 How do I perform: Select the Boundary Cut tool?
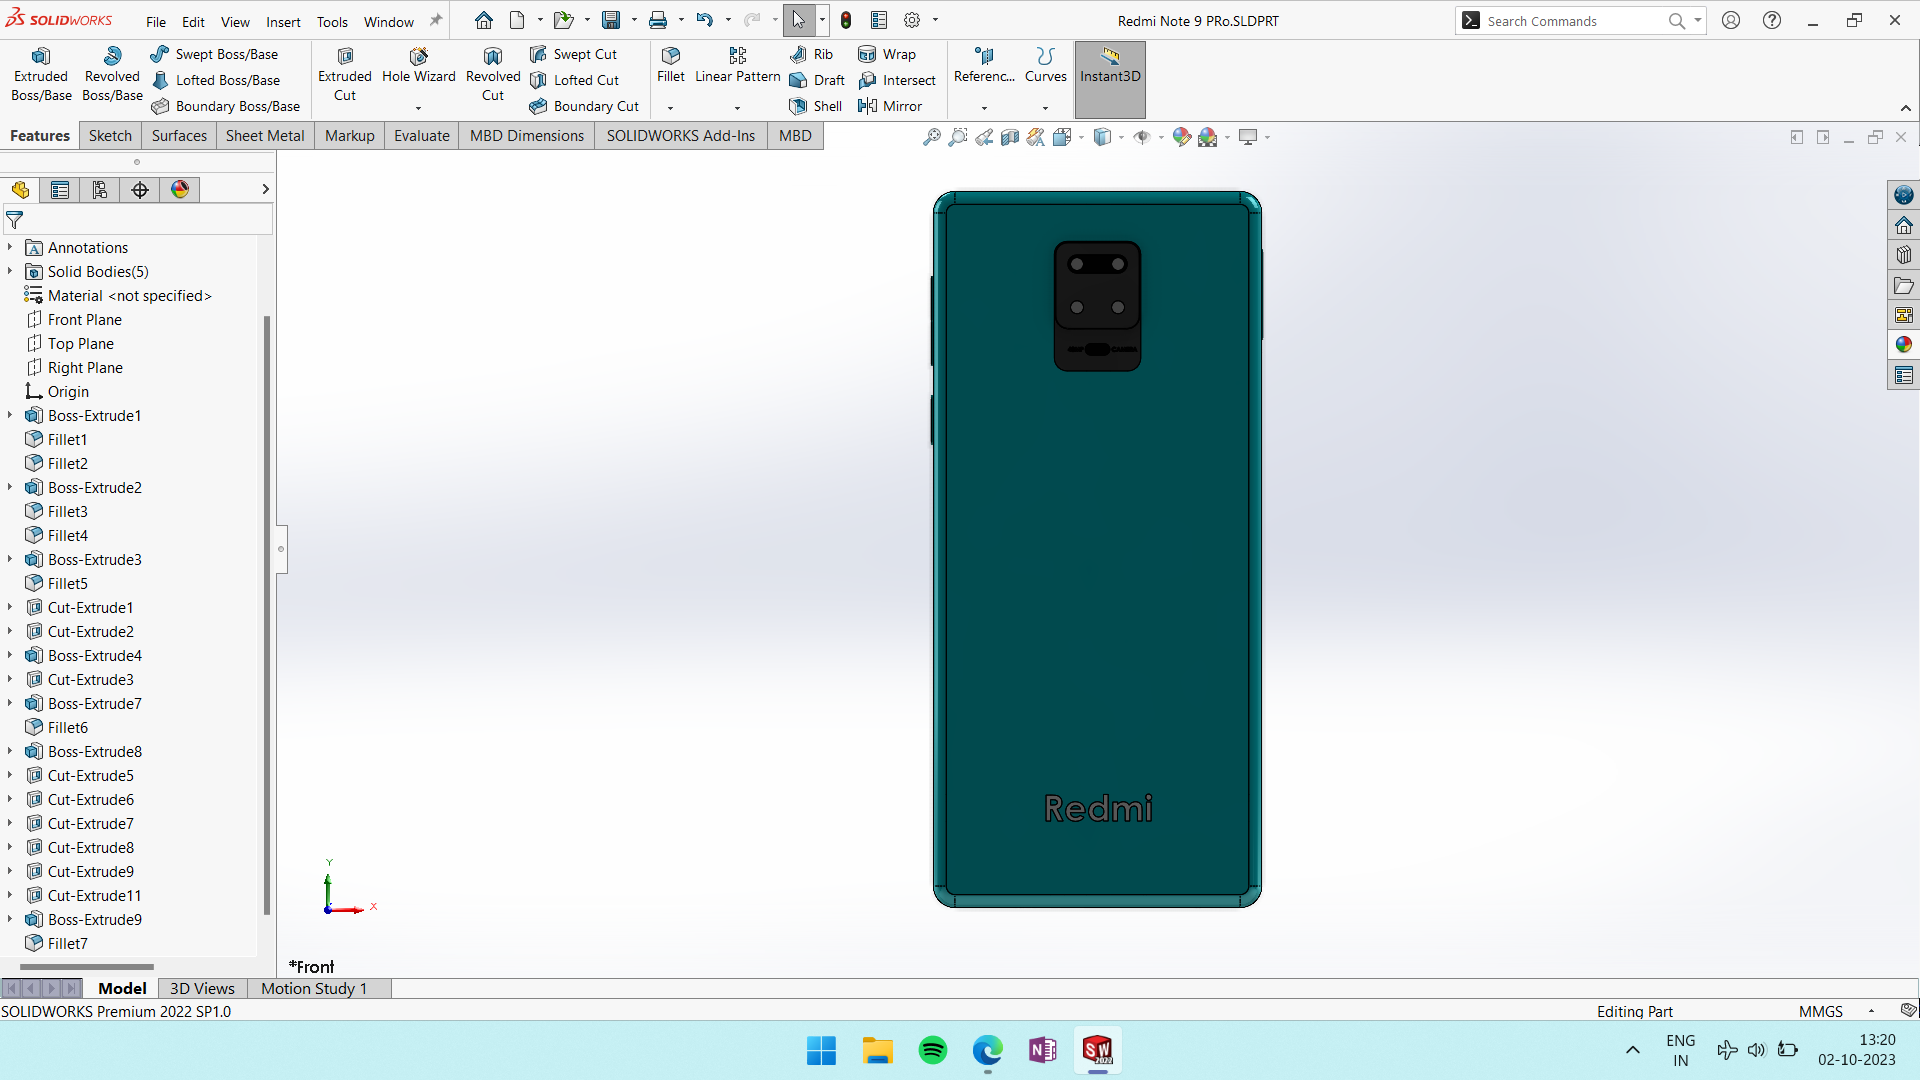tap(584, 106)
